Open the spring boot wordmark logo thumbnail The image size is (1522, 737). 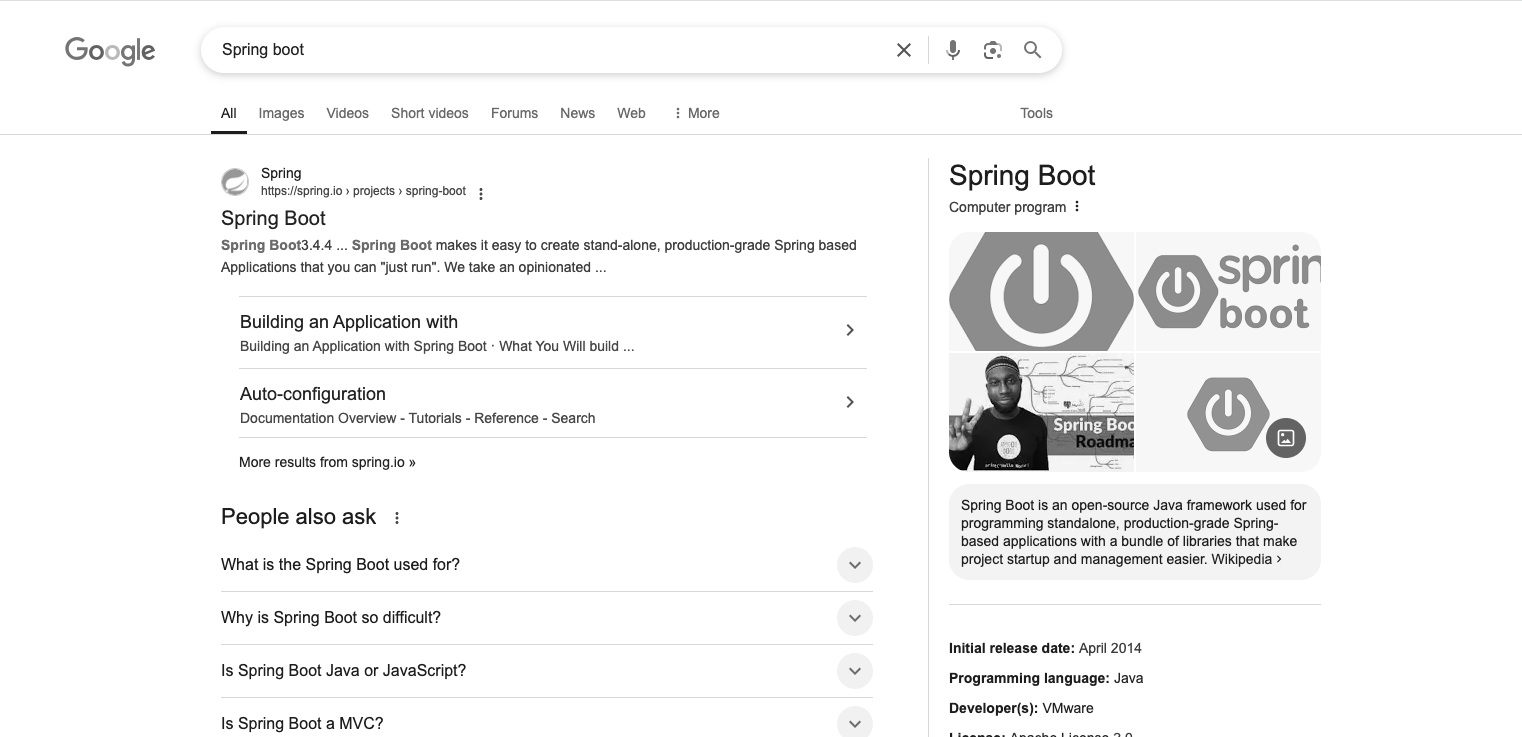point(1229,292)
